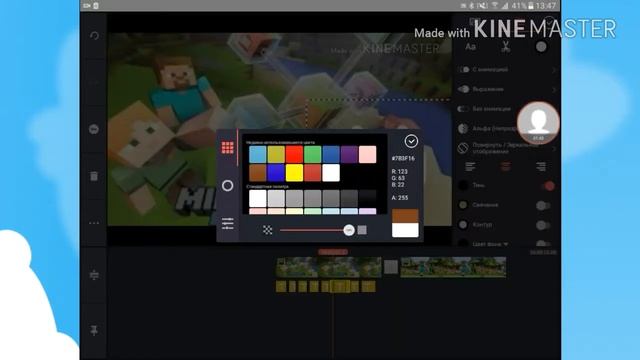Switch to the RGB sliders tab
The image size is (640, 360).
click(227, 223)
